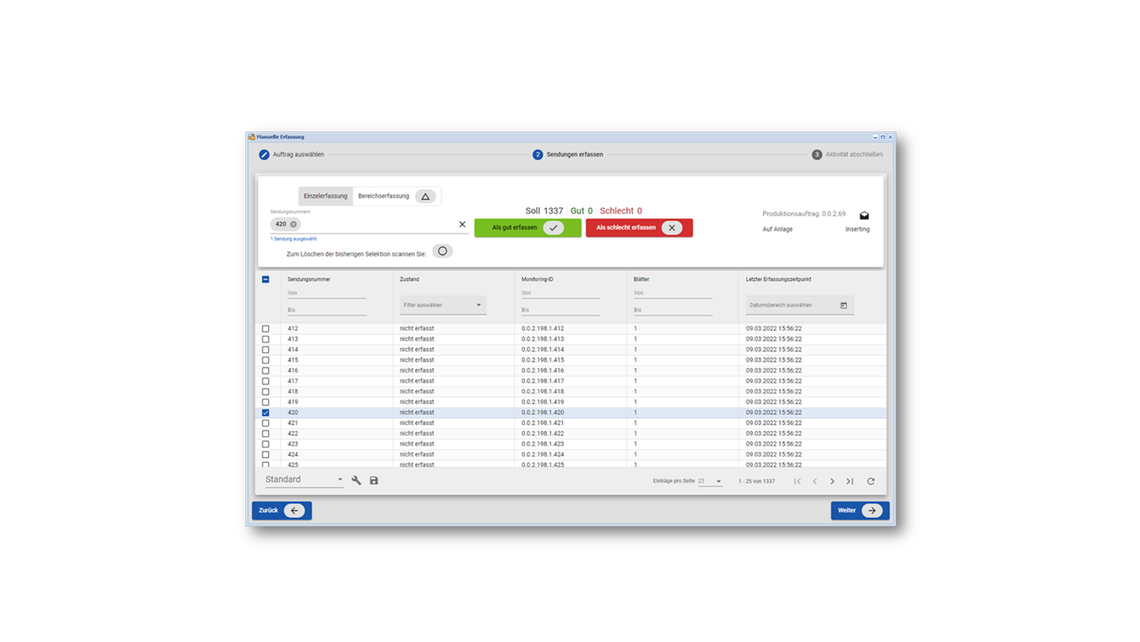This screenshot has width=1140, height=642.
Task: Remove the 420 chip from selection
Action: point(293,225)
